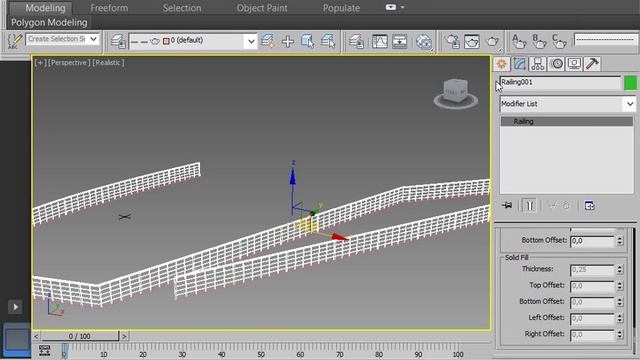
Task: Open mini curve editor beside timeline
Action: pos(44,351)
